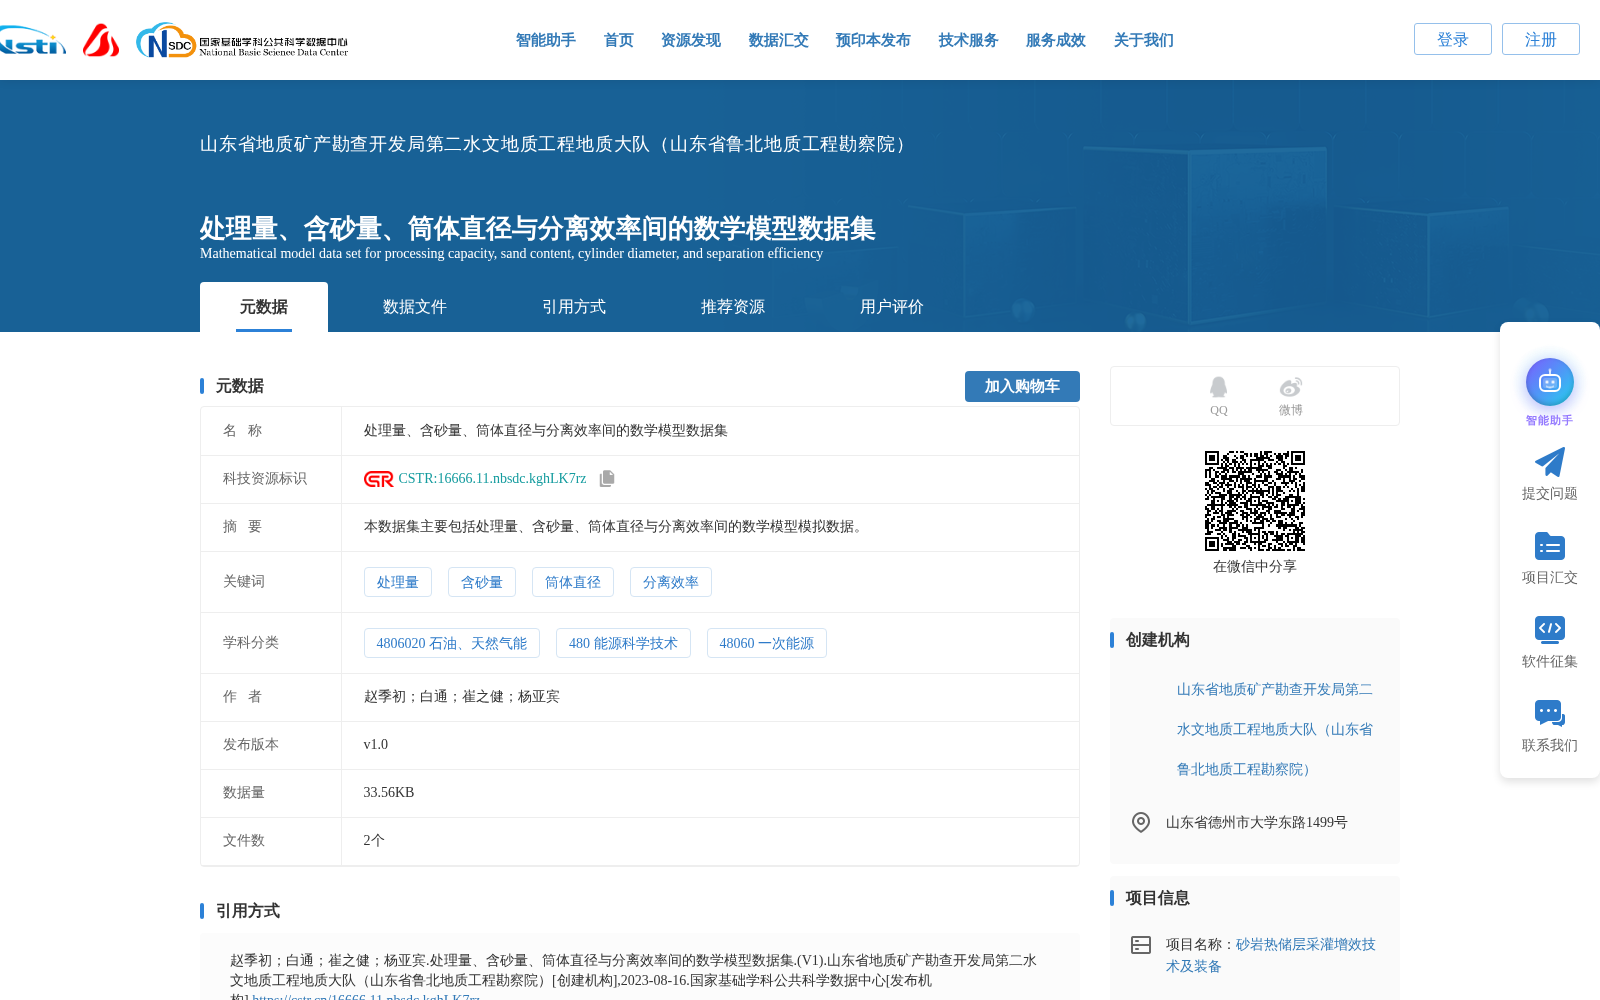Open the 智能助手 robot icon in sidebar

click(x=1549, y=382)
